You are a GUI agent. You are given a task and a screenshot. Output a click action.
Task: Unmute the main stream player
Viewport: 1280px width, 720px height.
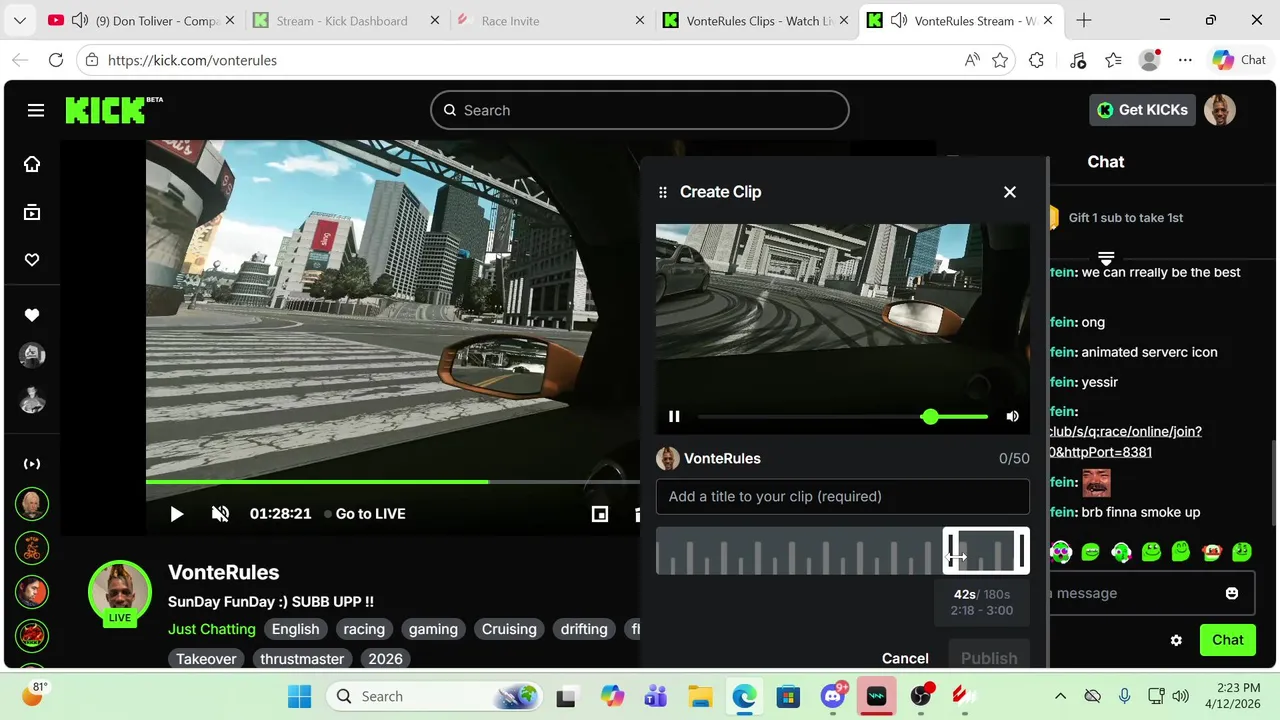221,514
